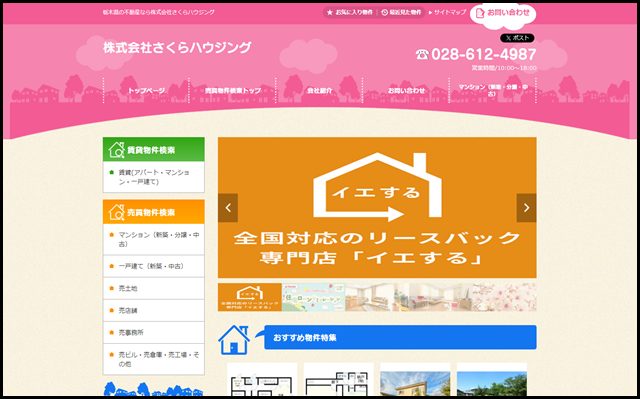This screenshot has height=399, width=640.
Task: Click the orange 売買物件検索 header
Action: [153, 212]
